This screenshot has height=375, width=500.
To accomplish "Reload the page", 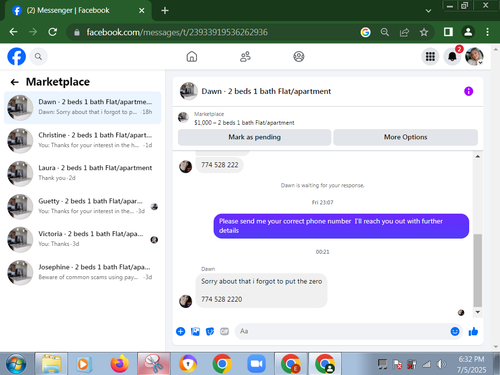I will [53, 32].
